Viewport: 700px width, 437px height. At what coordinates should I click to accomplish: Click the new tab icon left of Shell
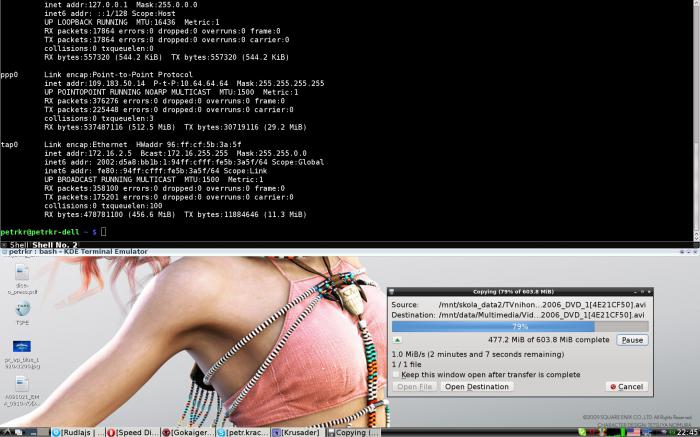4,245
